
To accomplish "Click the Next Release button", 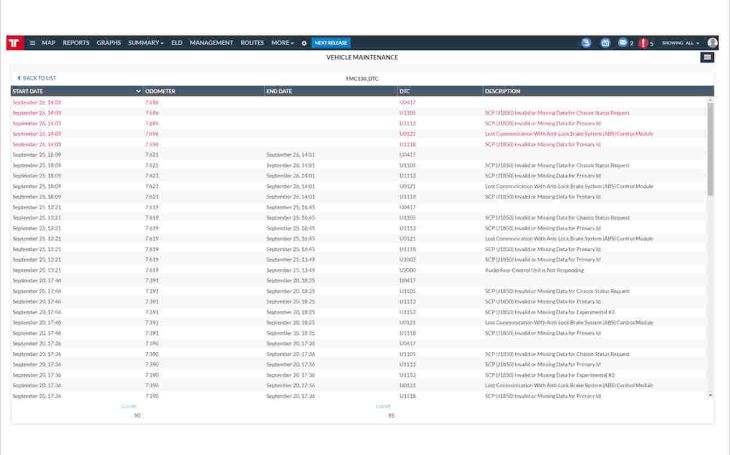I will 331,43.
